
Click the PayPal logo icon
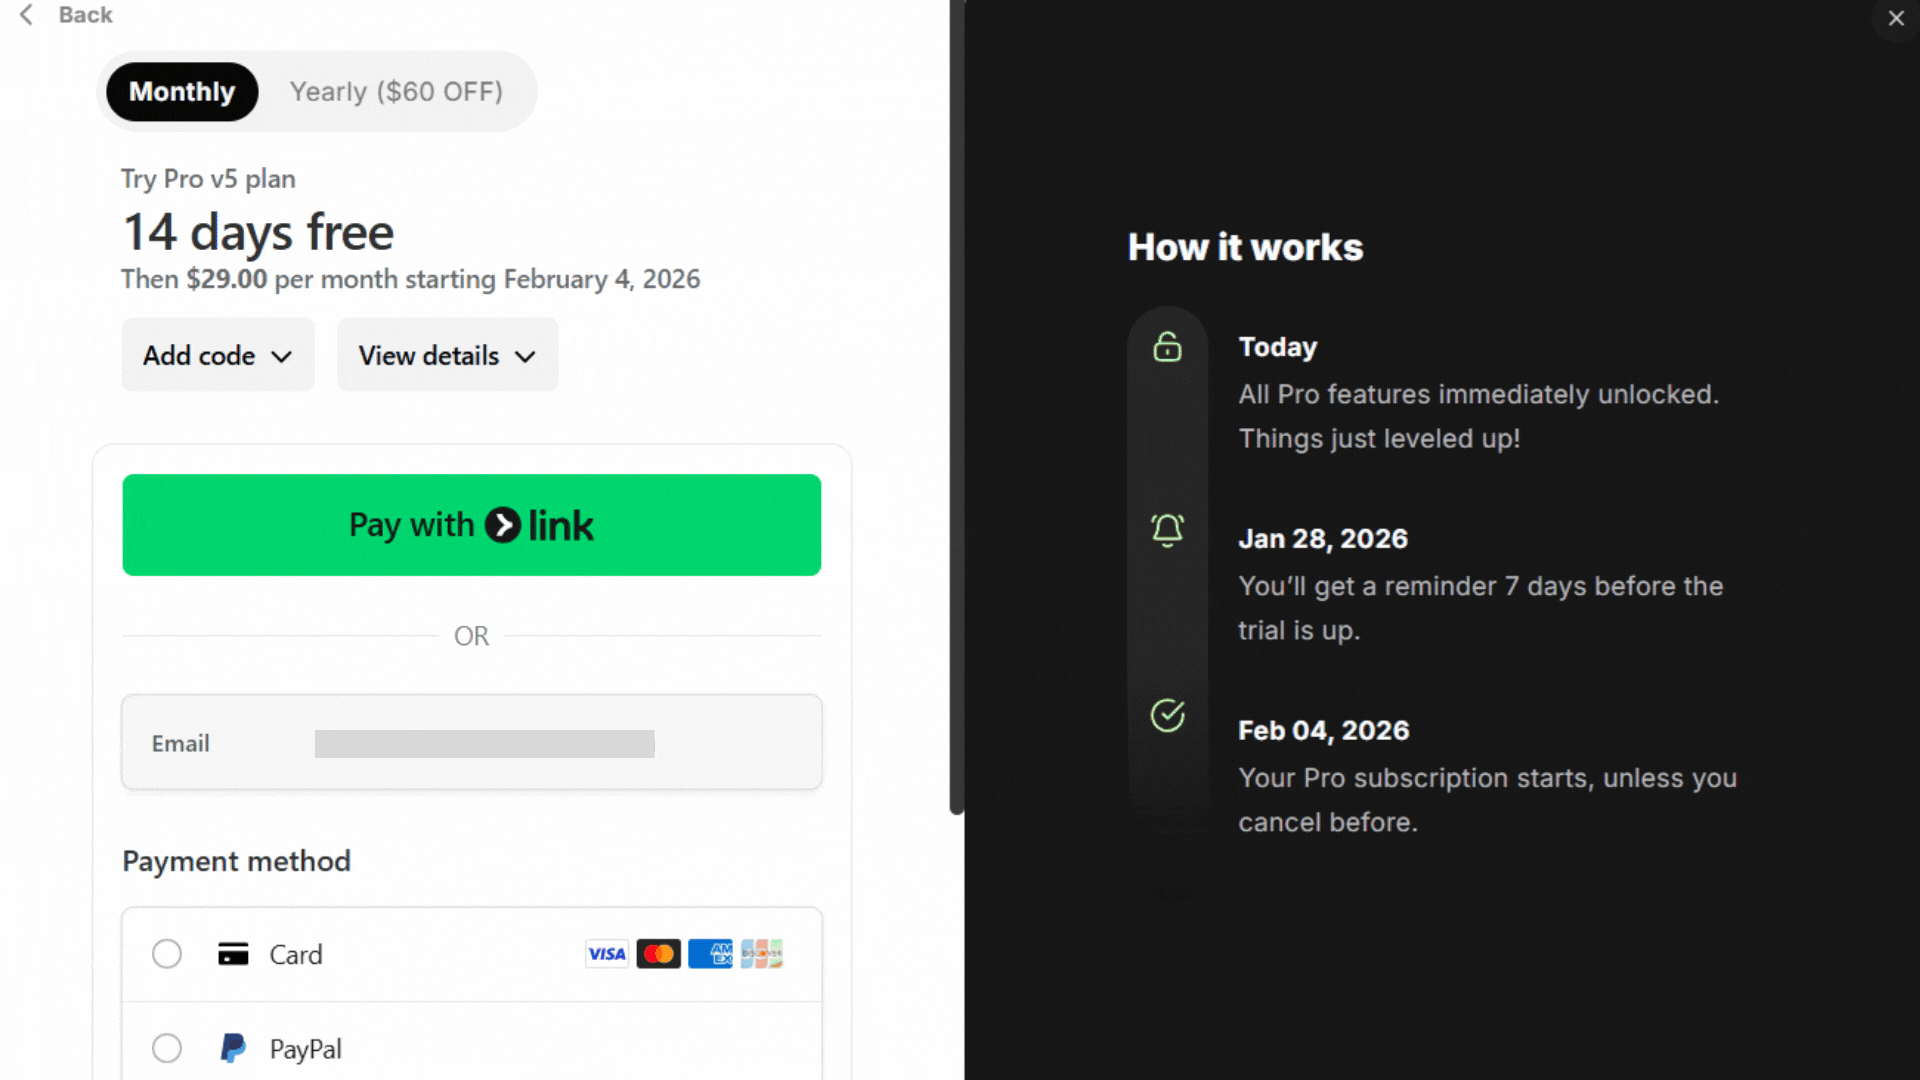233,1048
